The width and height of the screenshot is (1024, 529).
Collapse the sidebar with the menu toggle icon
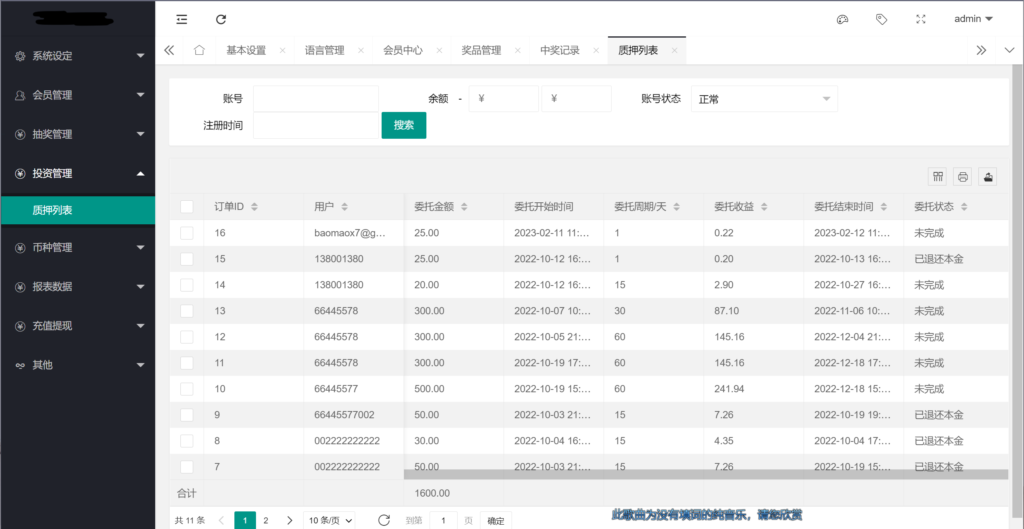click(181, 19)
